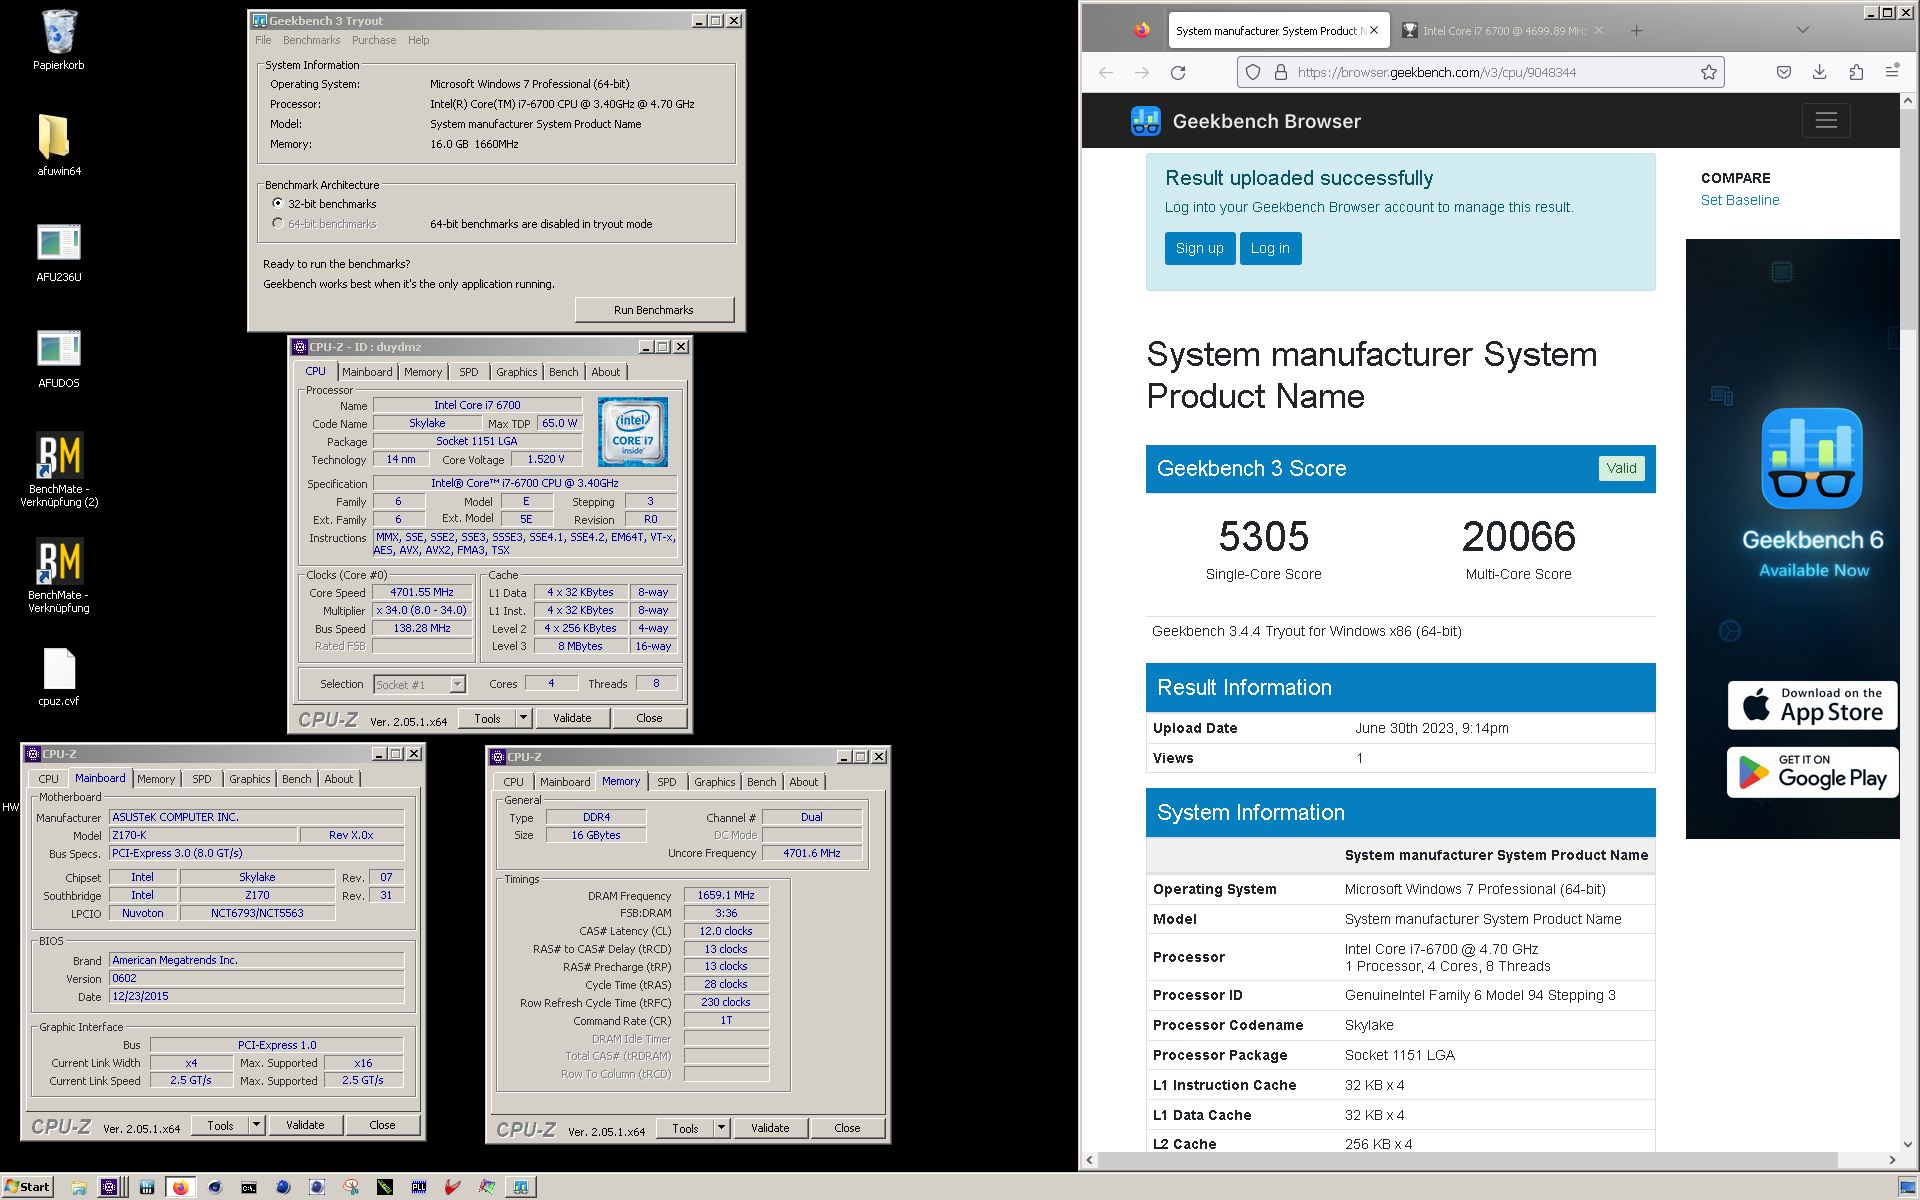Switch to the Intel Core i7 6700 browser tab
This screenshot has height=1200, width=1920.
(1503, 31)
